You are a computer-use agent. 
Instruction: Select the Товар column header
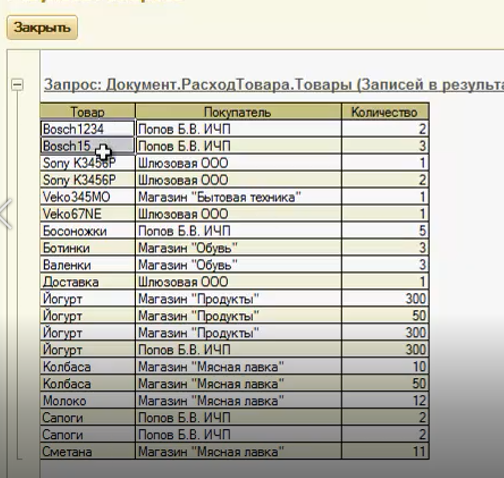pos(88,112)
